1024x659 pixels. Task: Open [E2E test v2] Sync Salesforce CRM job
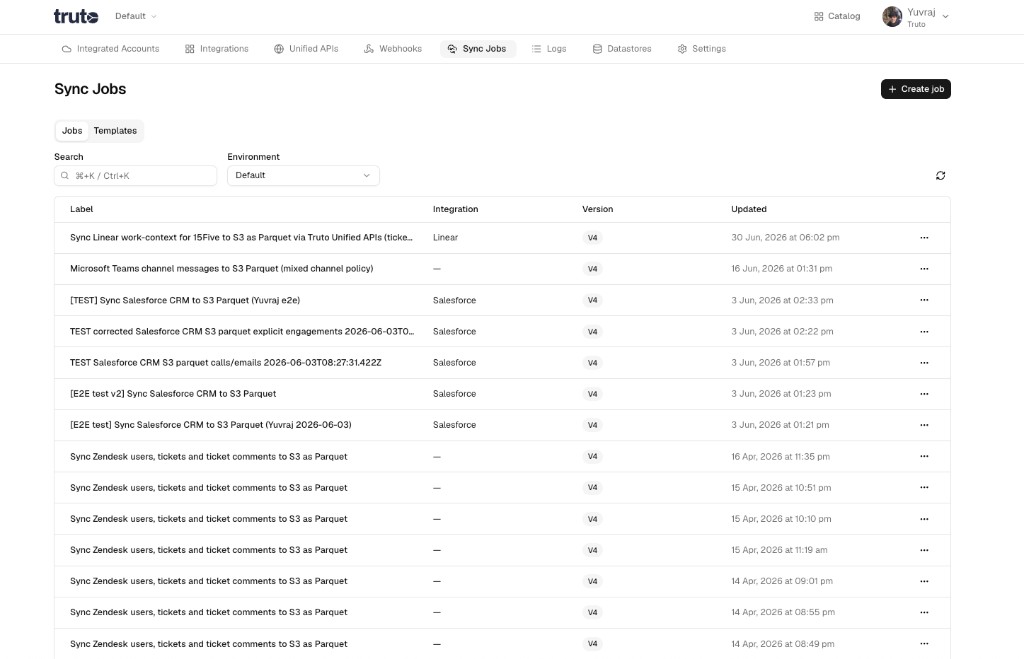coord(173,394)
